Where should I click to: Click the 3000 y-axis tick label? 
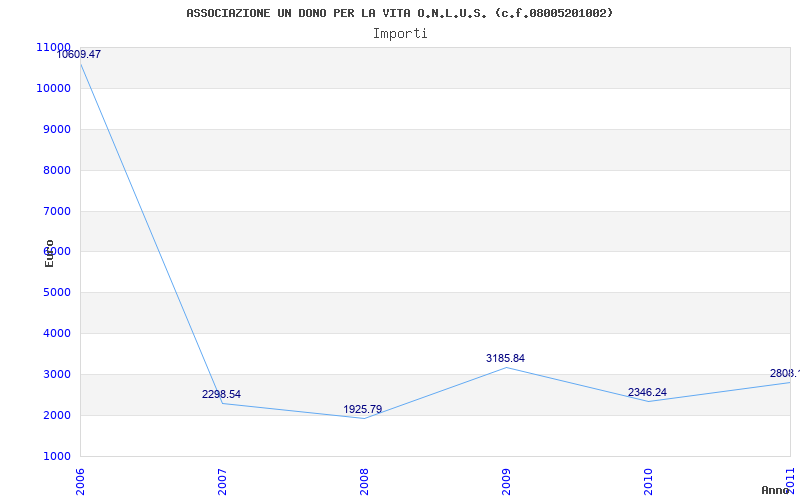(x=56, y=374)
